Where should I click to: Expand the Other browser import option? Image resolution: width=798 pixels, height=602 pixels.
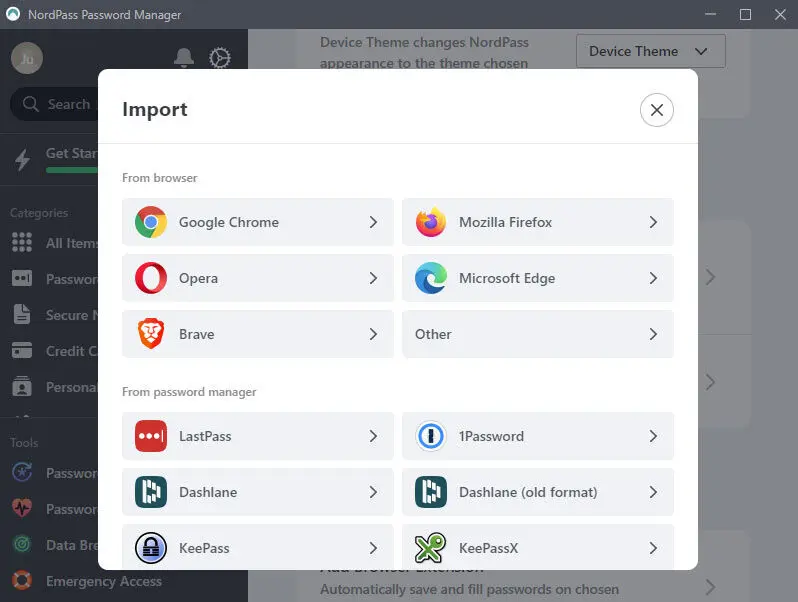click(x=537, y=334)
